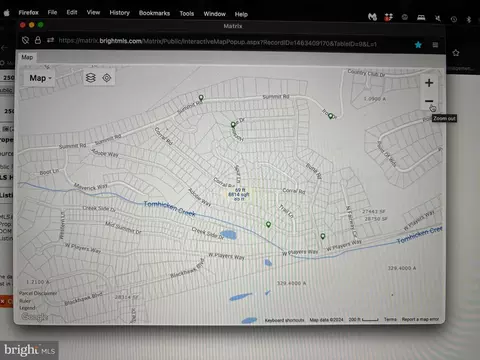This screenshot has height=360, width=480.
Task: Open the Tools menu in menu bar
Action: pos(187,13)
